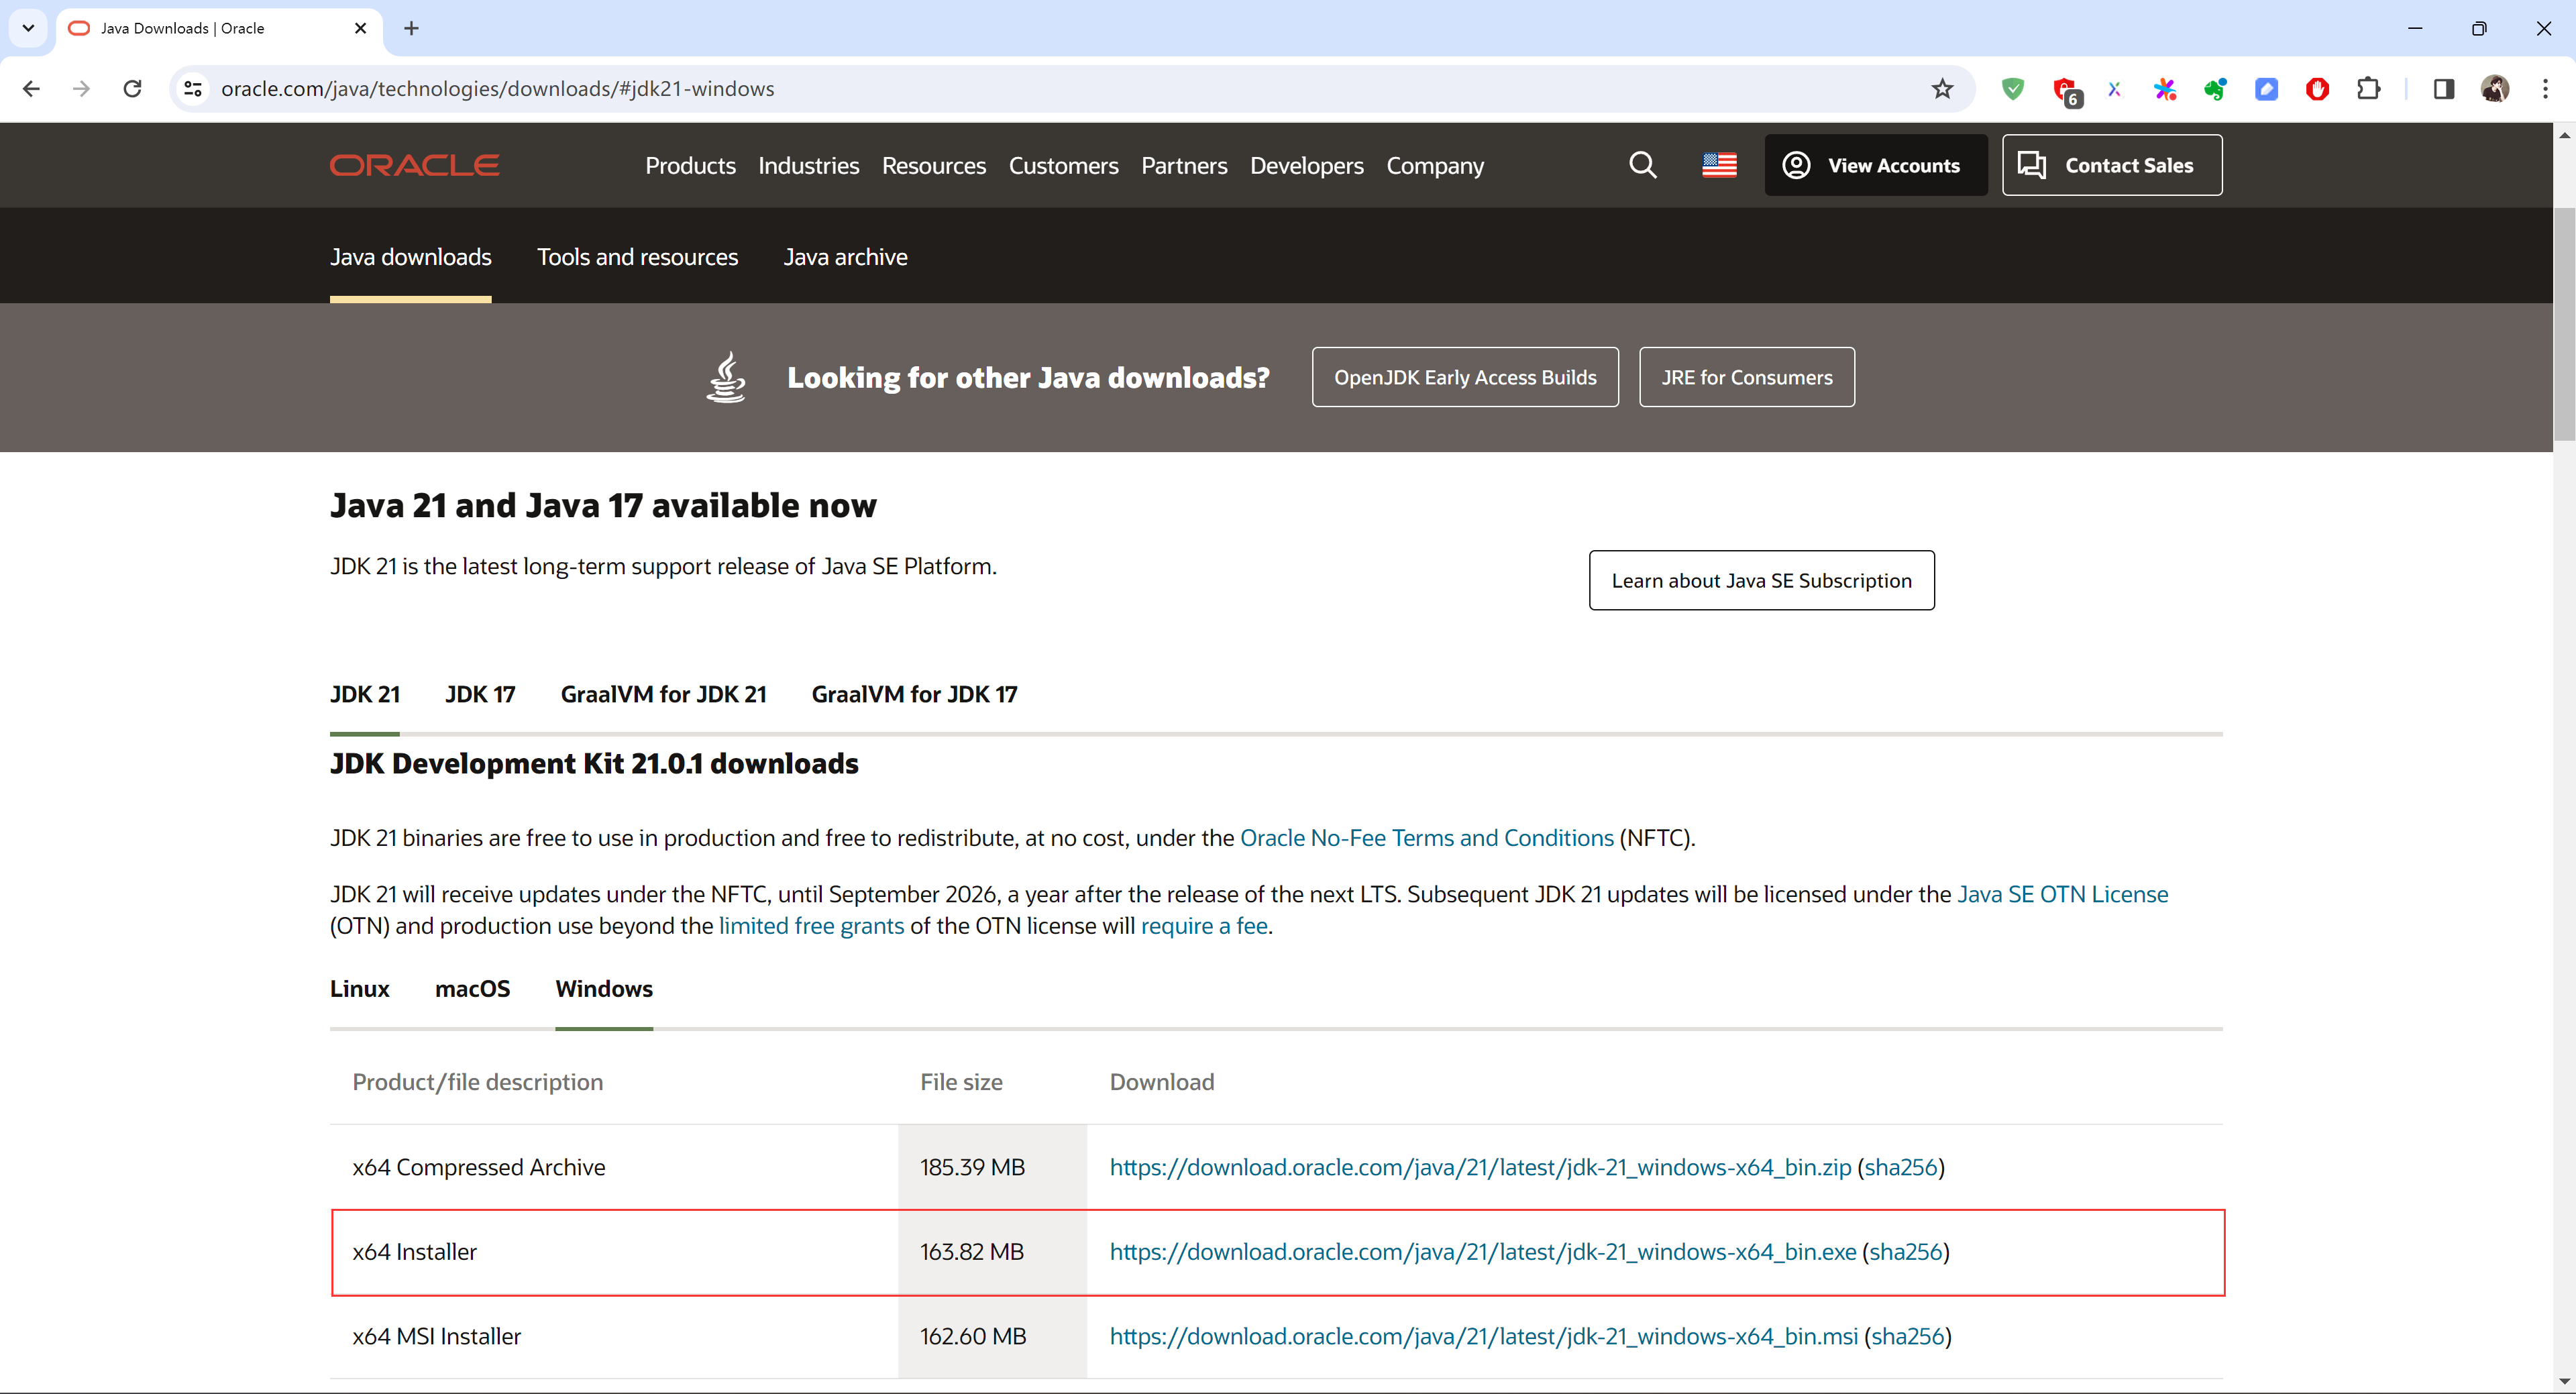Close the Java Downloads tab

[361, 28]
